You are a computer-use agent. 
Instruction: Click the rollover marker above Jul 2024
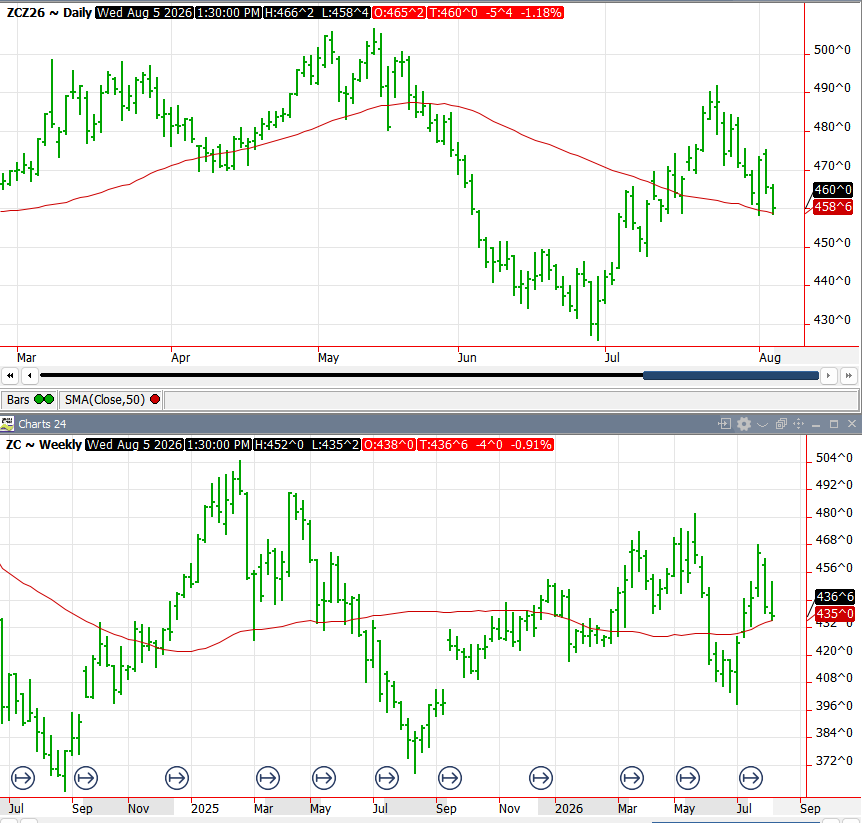click(23, 778)
